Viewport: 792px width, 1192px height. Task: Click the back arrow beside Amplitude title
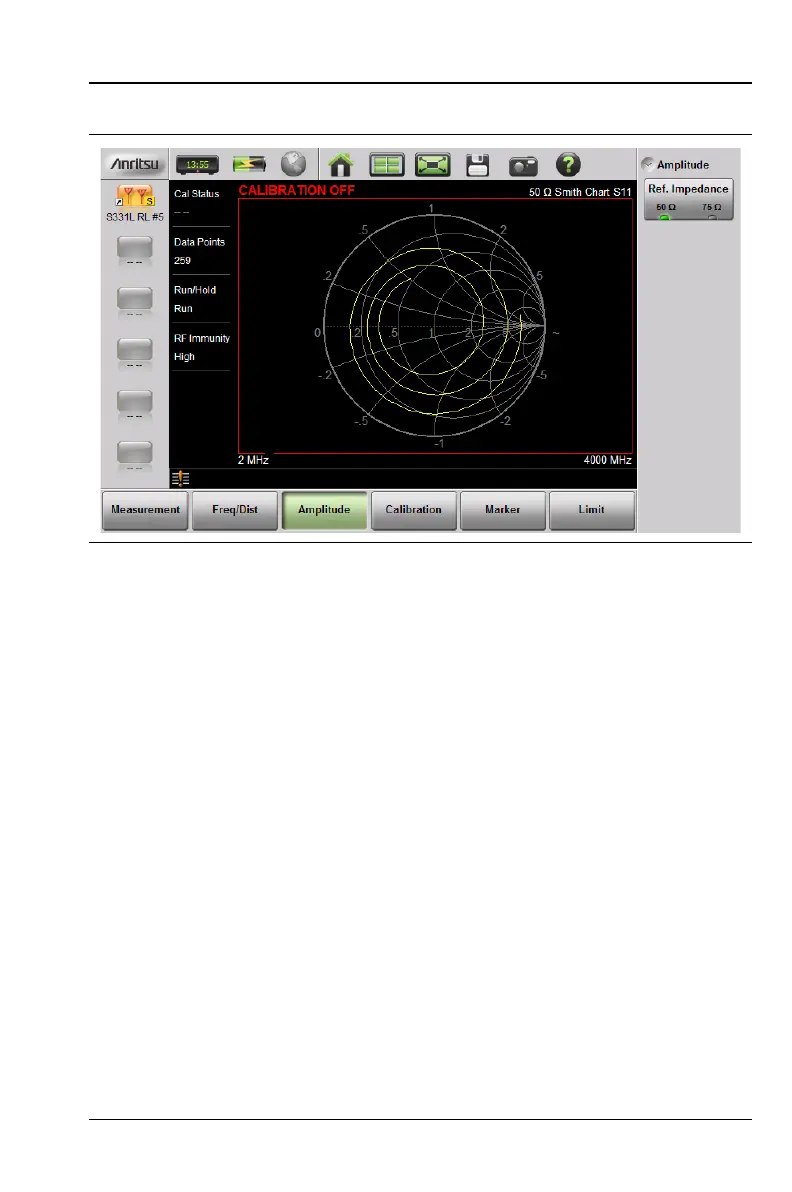point(648,164)
